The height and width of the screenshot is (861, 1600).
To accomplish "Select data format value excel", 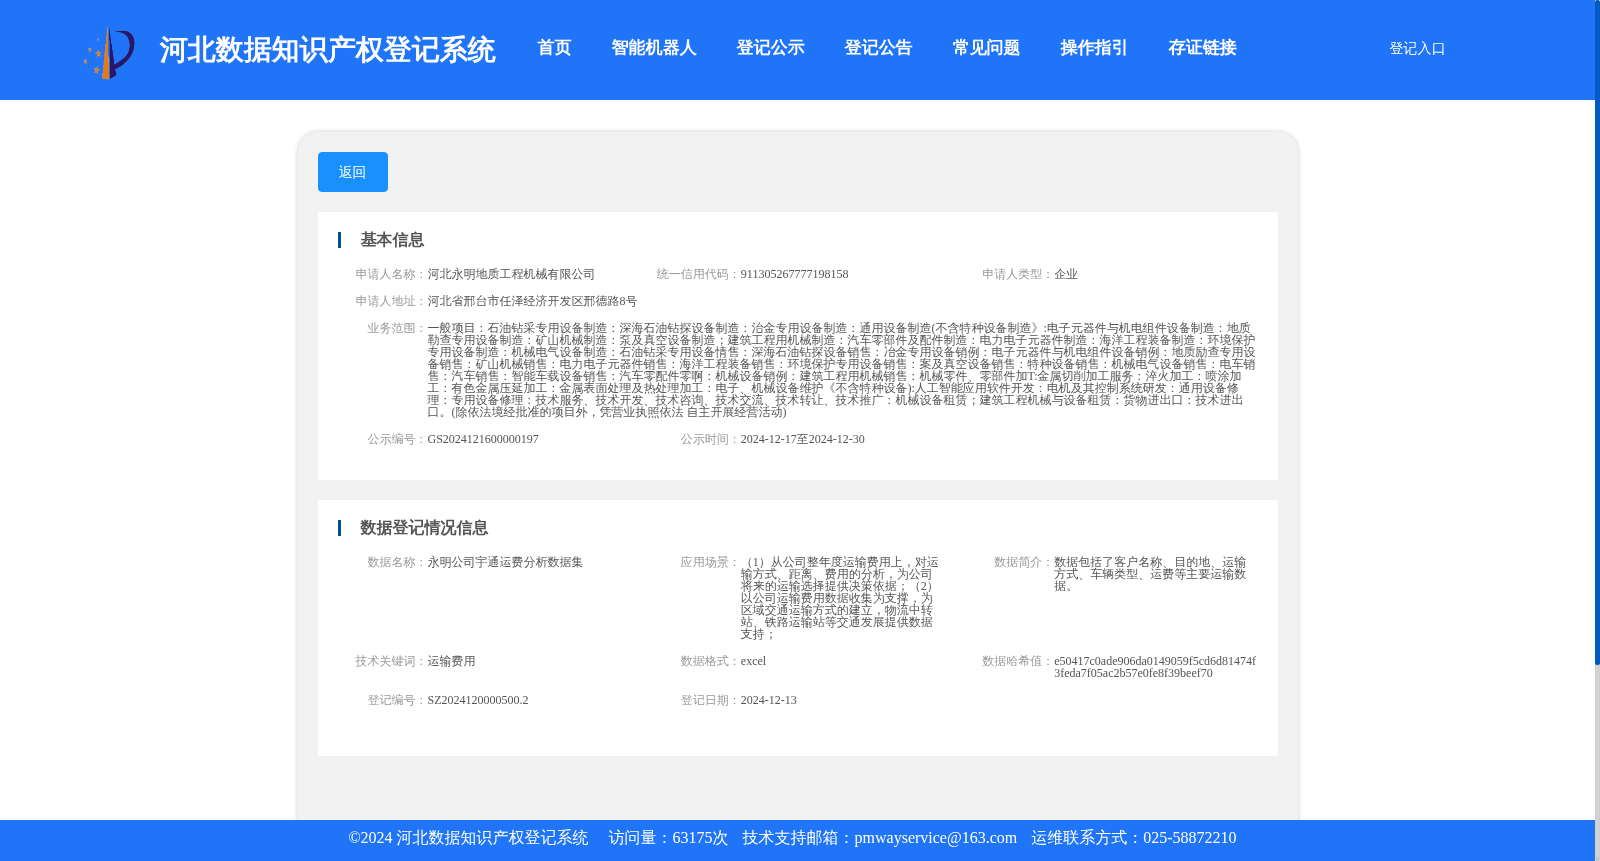I will click(753, 661).
